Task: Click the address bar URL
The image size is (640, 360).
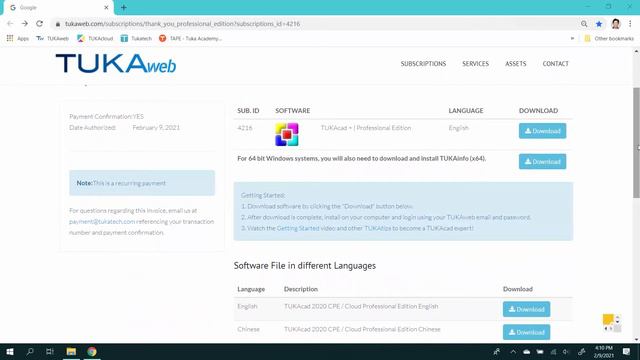Action: point(182,24)
